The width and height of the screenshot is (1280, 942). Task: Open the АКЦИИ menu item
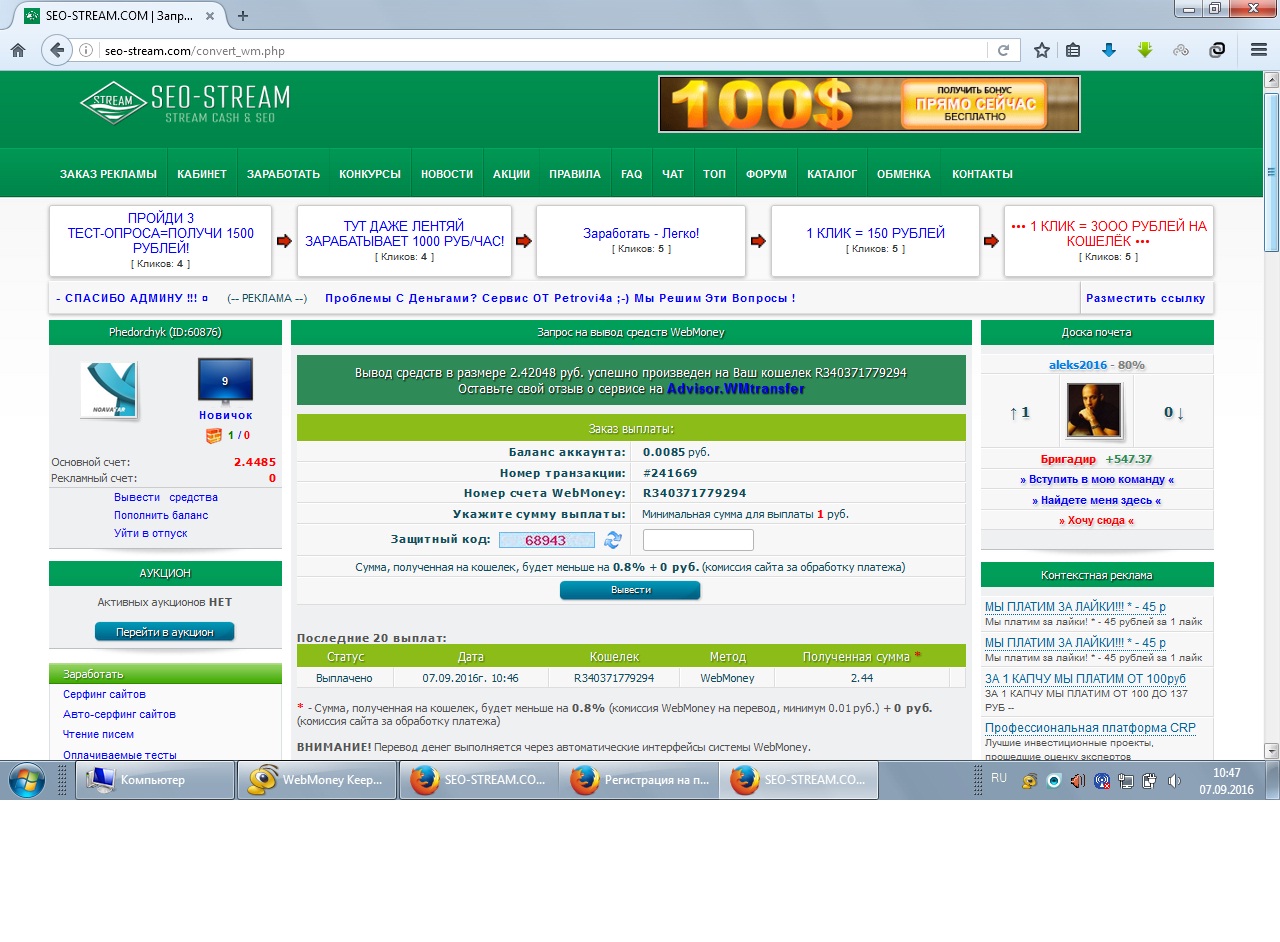[511, 174]
